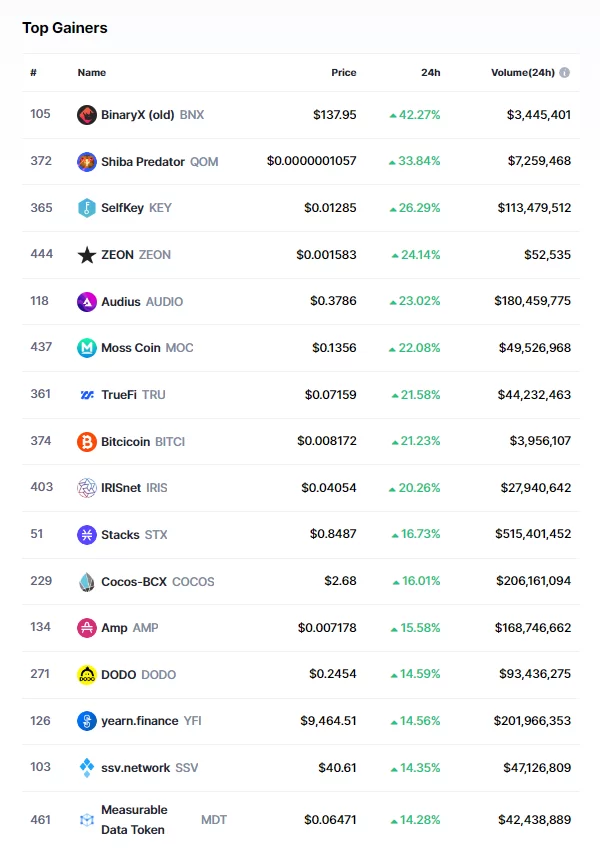Click the ZEON star icon
The height and width of the screenshot is (848, 600).
point(87,255)
